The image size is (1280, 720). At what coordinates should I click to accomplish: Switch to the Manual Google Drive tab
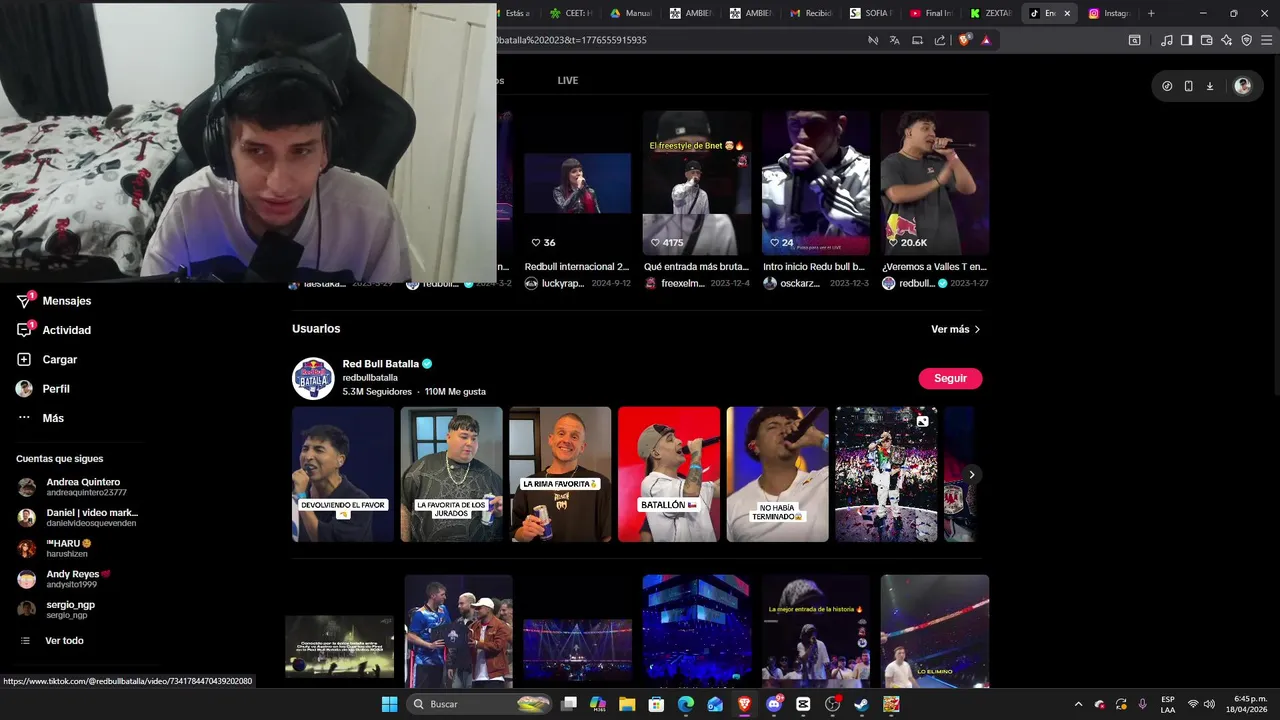[x=630, y=13]
